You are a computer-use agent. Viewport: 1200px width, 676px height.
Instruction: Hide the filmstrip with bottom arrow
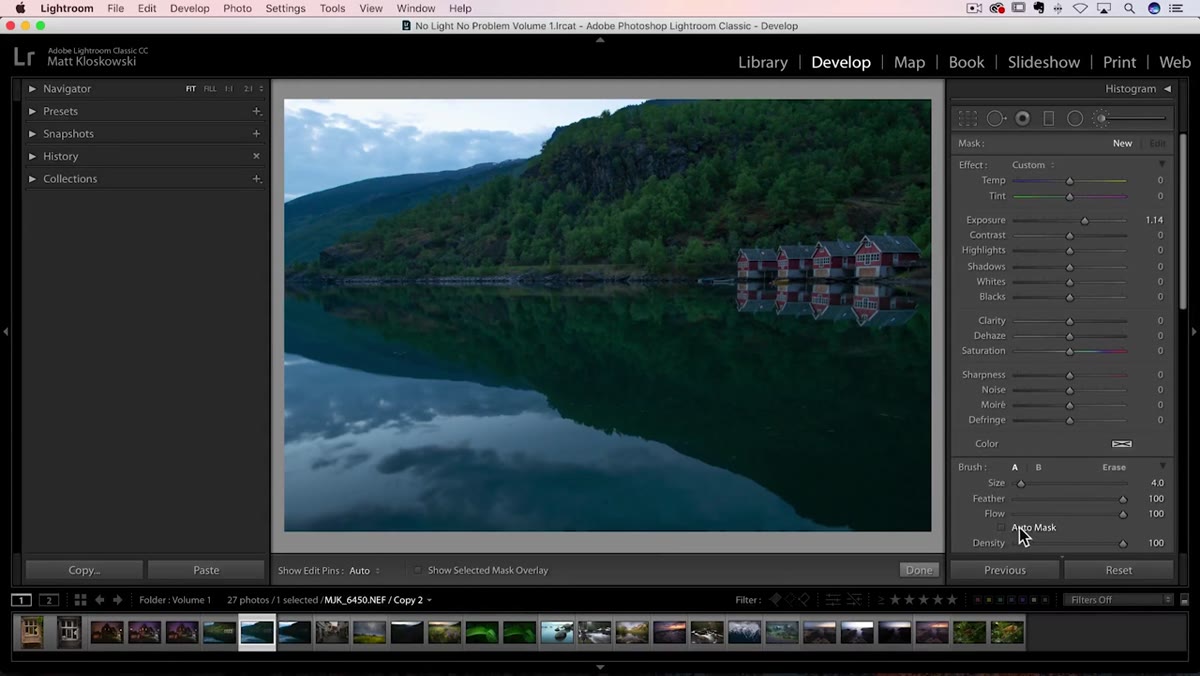tap(600, 667)
